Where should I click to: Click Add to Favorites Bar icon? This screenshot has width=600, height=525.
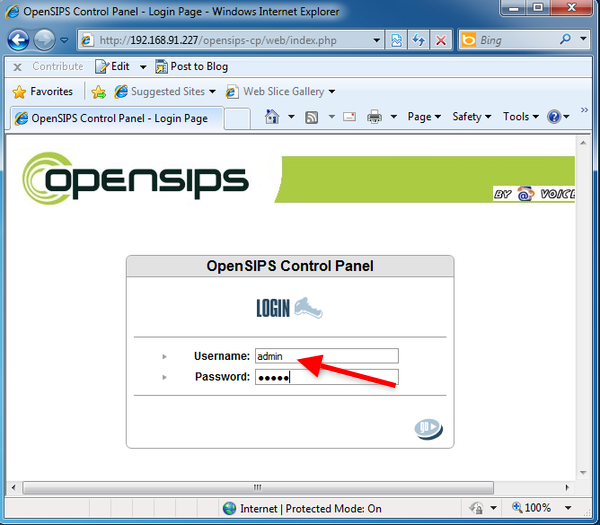click(x=99, y=91)
